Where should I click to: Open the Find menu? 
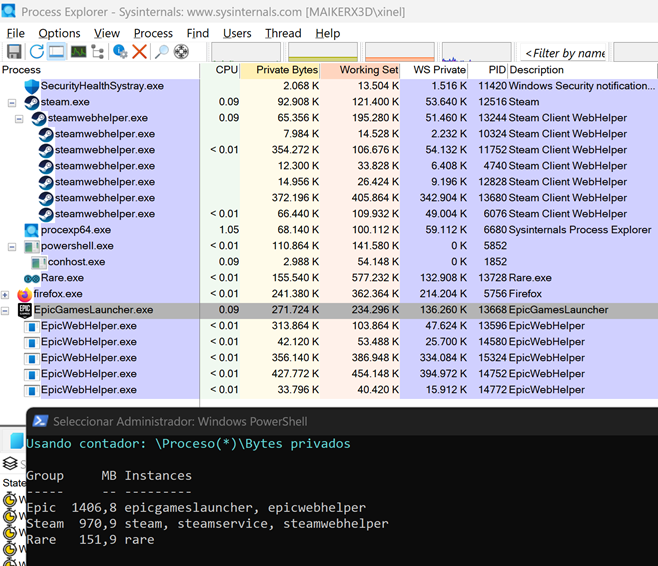(198, 33)
